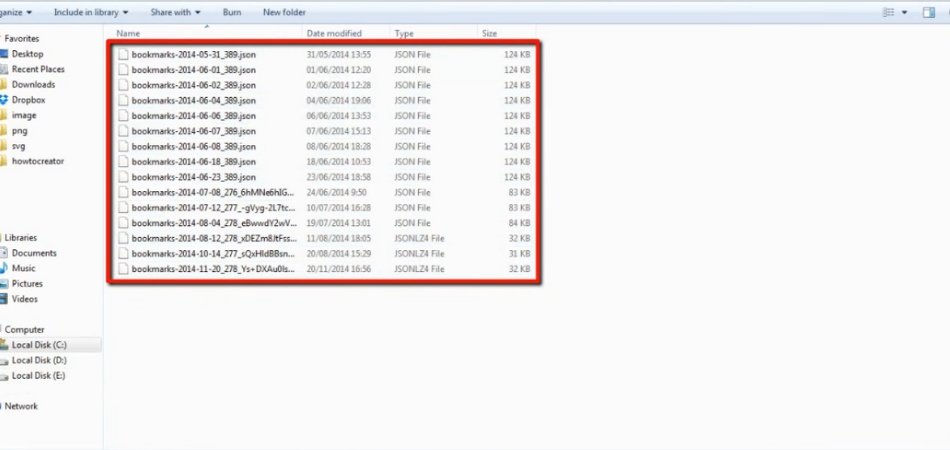The image size is (950, 450).
Task: Expand the Include in library dropdown
Action: tap(90, 12)
